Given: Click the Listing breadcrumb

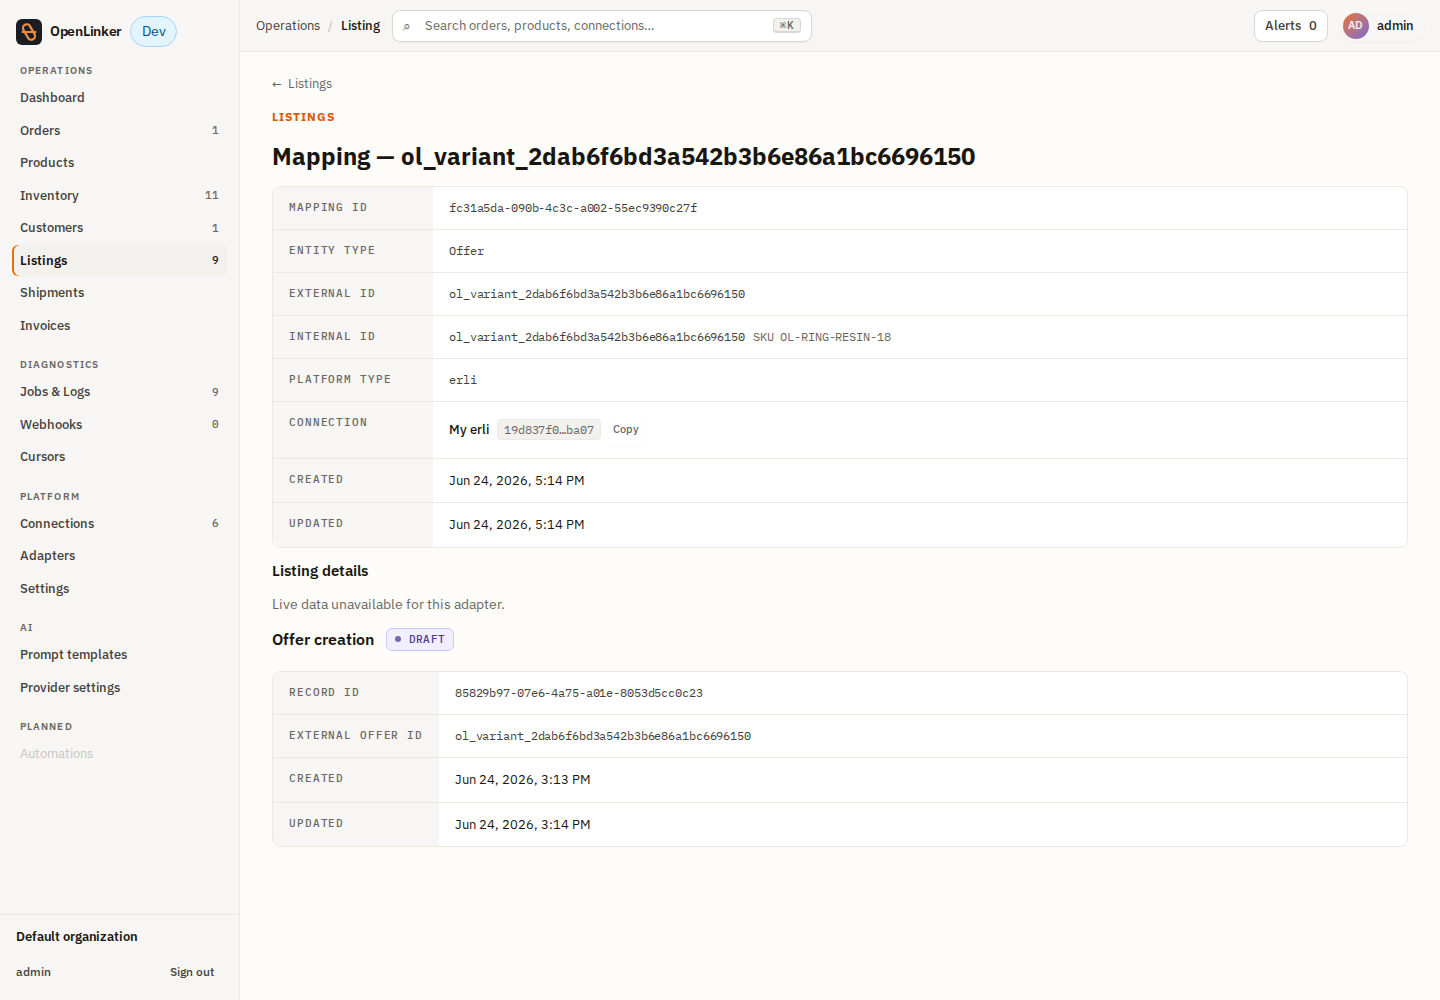Looking at the screenshot, I should (360, 26).
